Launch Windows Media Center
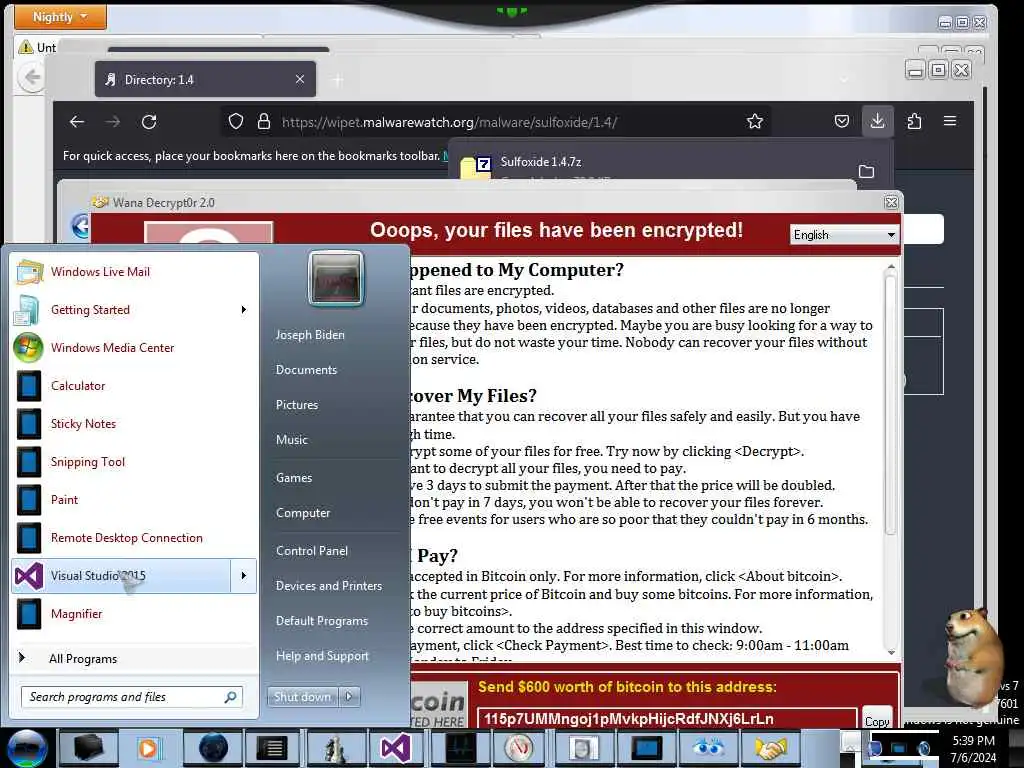This screenshot has width=1024, height=768. pos(135,347)
